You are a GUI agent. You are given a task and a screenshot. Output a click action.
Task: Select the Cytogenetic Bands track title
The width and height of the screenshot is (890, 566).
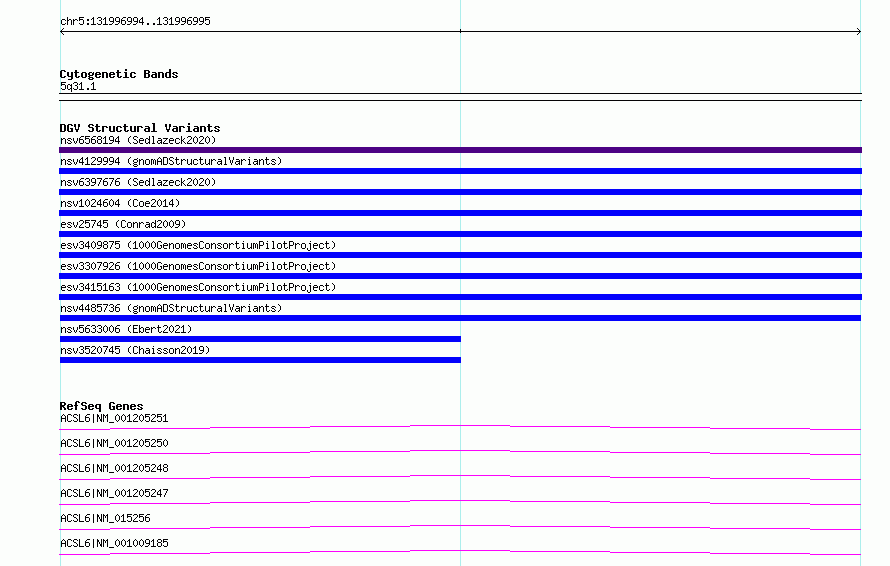(x=119, y=74)
